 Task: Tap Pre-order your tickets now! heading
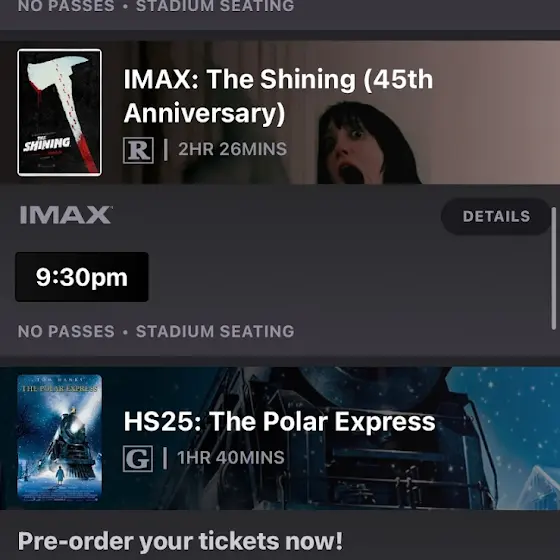(180, 541)
